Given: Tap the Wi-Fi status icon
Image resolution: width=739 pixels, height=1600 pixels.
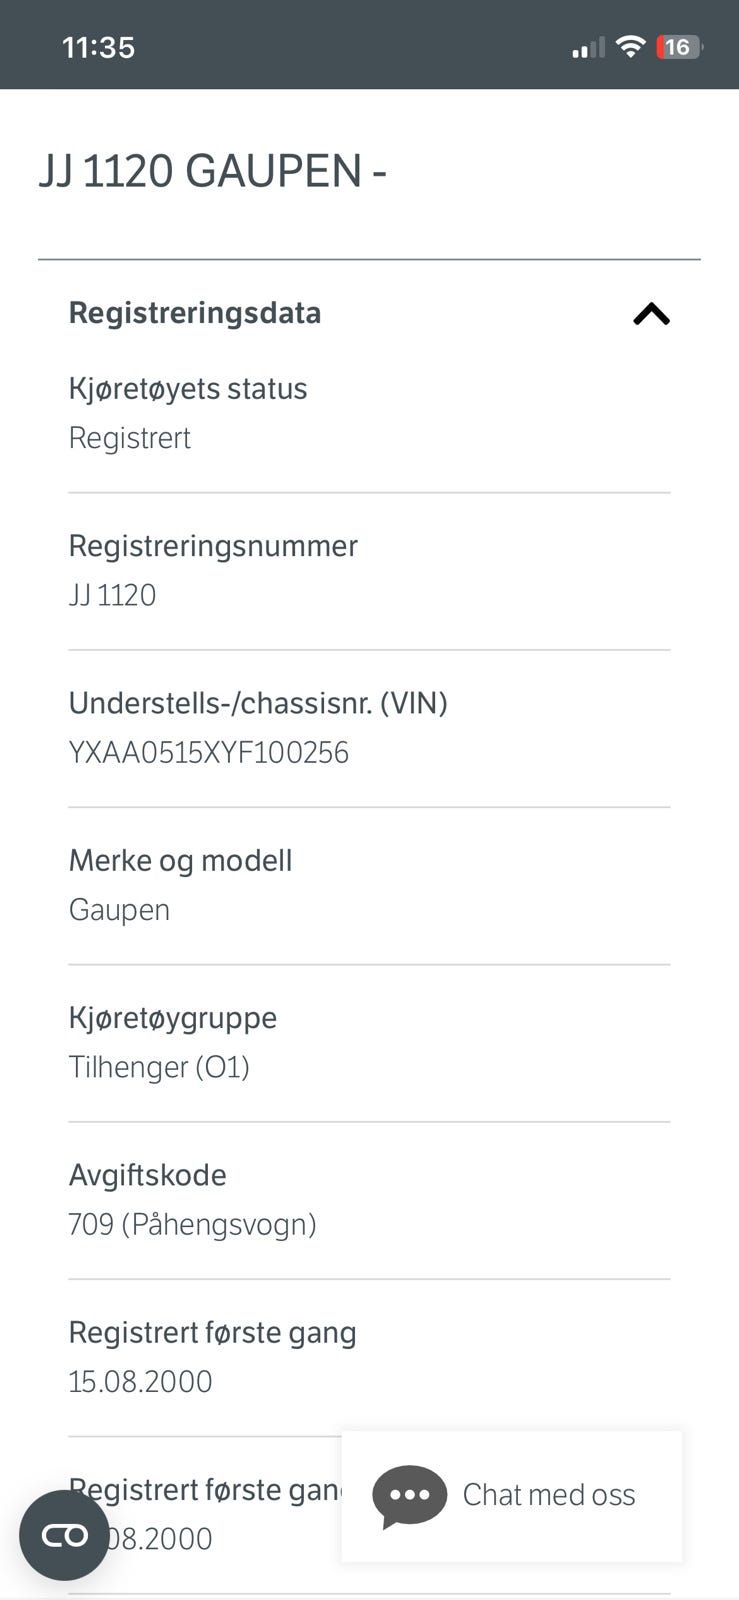Looking at the screenshot, I should click(630, 46).
